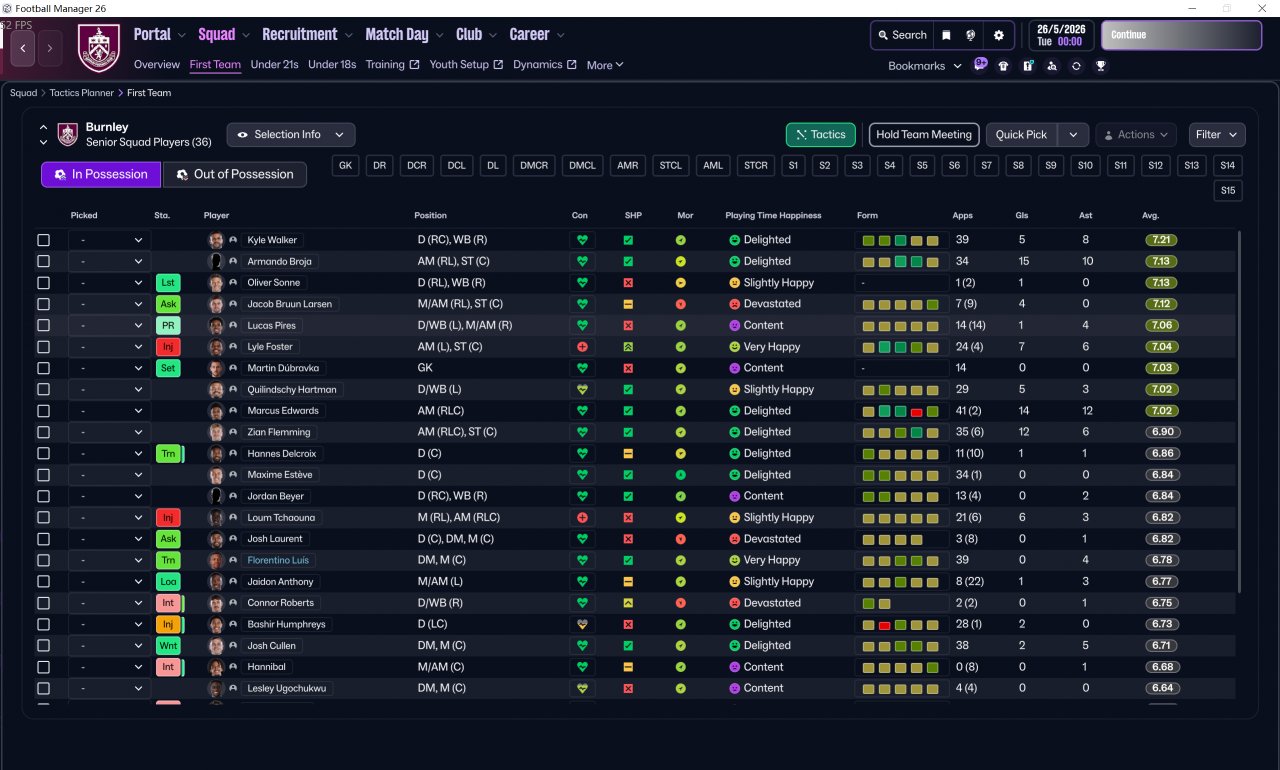Screen dimensions: 1280x770
Task: Check the box for Maxime Estève
Action: pyautogui.click(x=43, y=475)
